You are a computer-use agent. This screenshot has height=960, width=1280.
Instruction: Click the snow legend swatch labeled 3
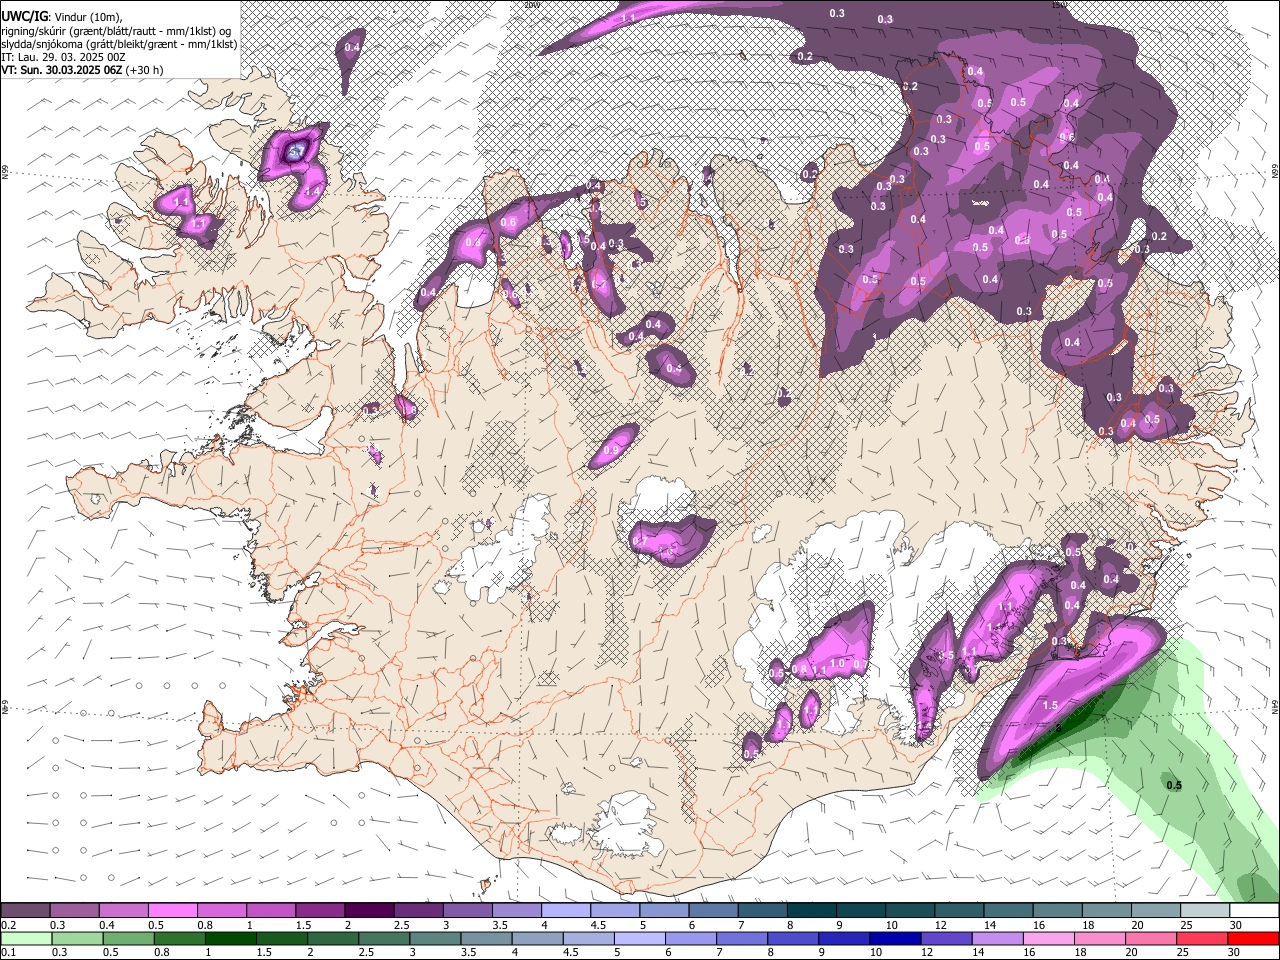[467, 911]
